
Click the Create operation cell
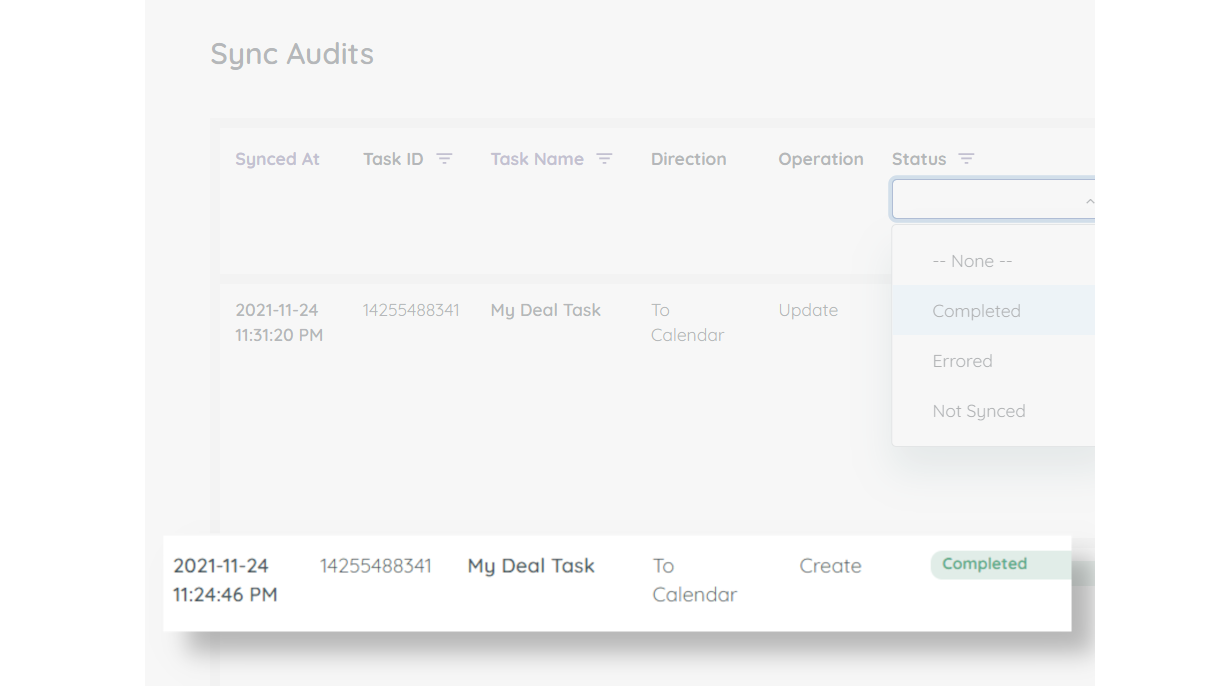[x=830, y=566]
